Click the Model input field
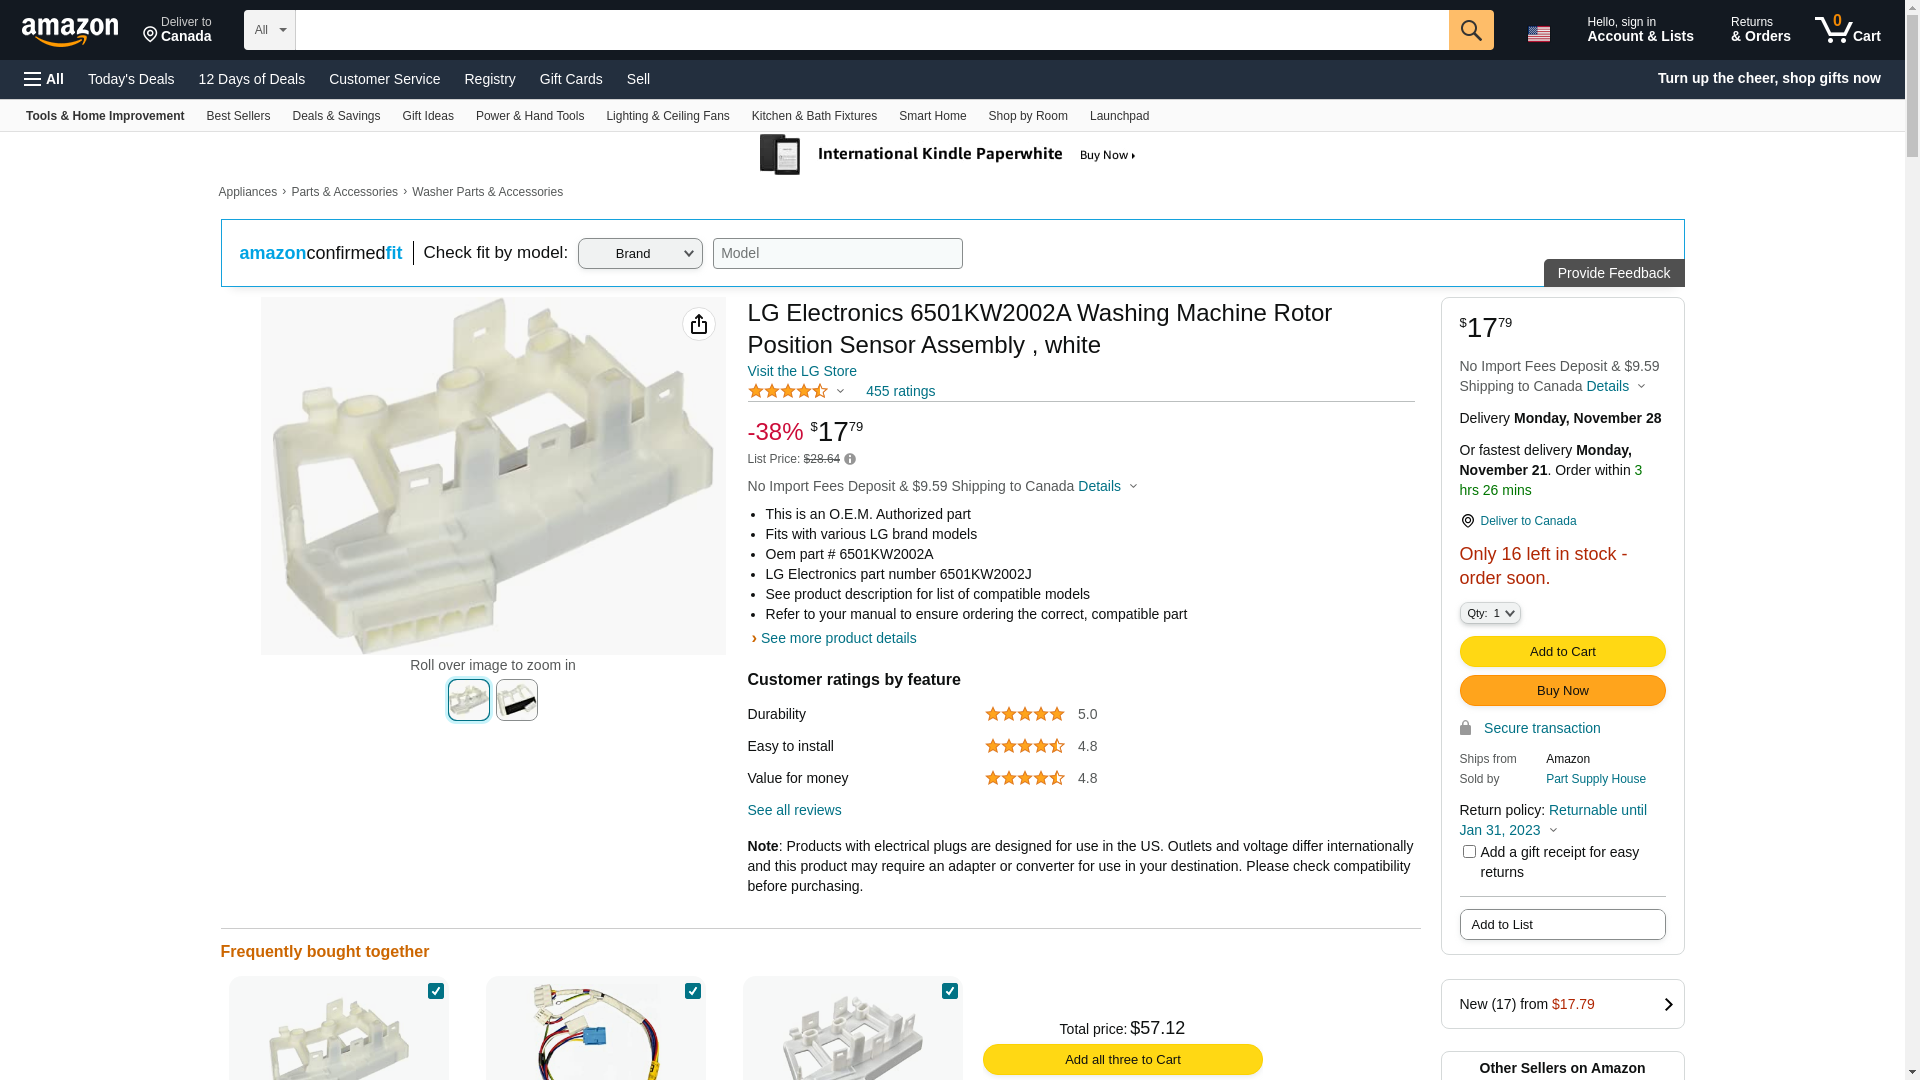 [x=838, y=254]
